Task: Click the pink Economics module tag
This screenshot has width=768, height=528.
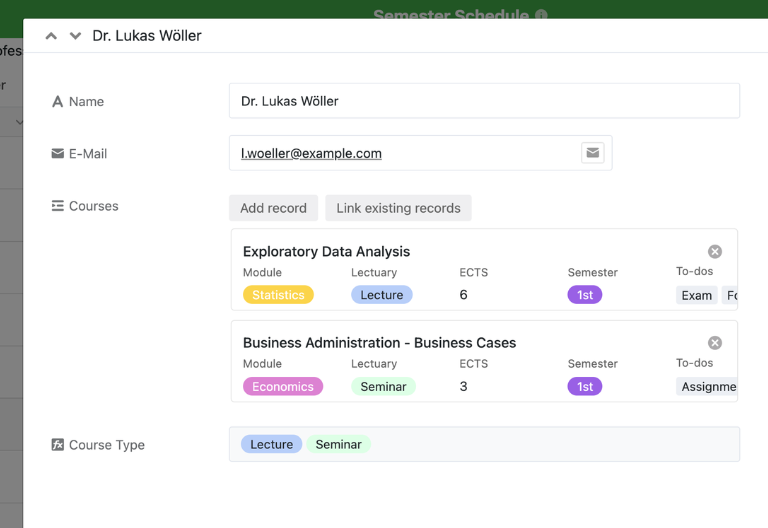Action: [283, 386]
